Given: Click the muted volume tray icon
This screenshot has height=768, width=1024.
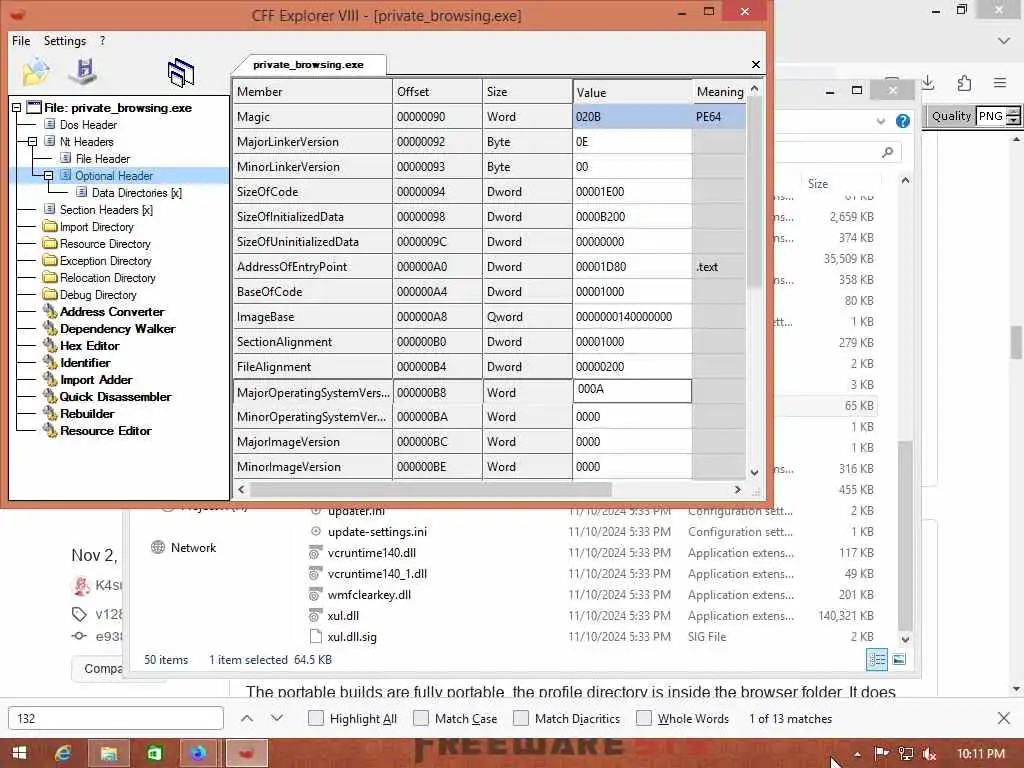Looking at the screenshot, I should pos(930,754).
